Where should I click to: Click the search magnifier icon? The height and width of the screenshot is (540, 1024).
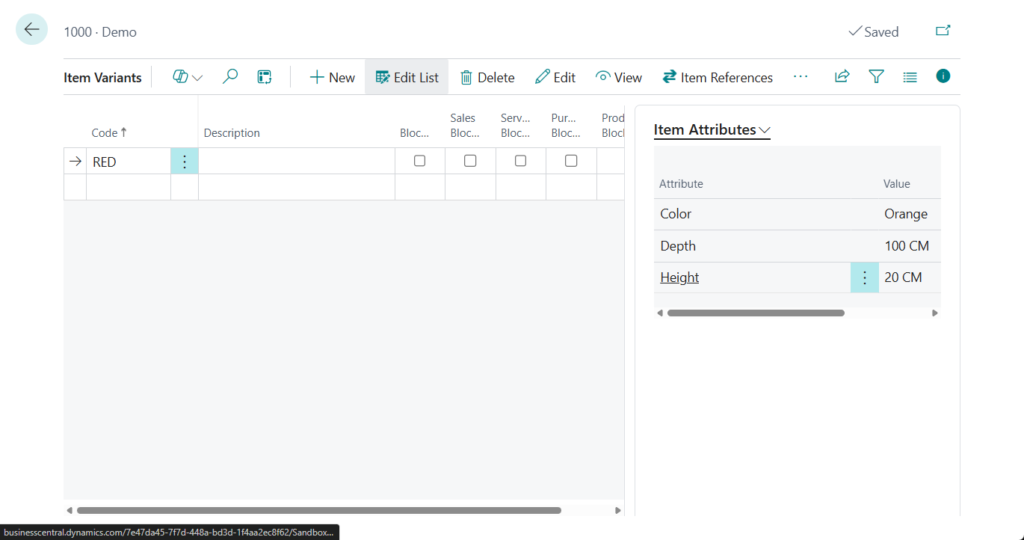click(x=230, y=77)
